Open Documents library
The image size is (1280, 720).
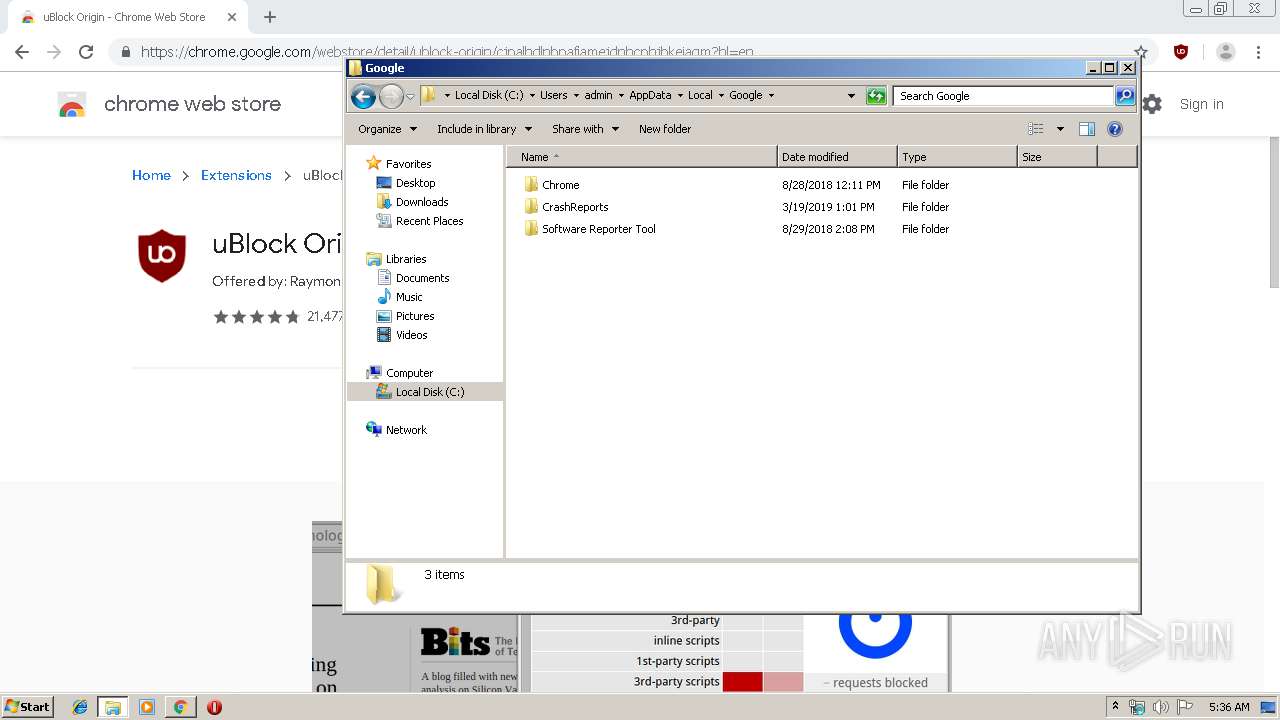tap(413, 278)
